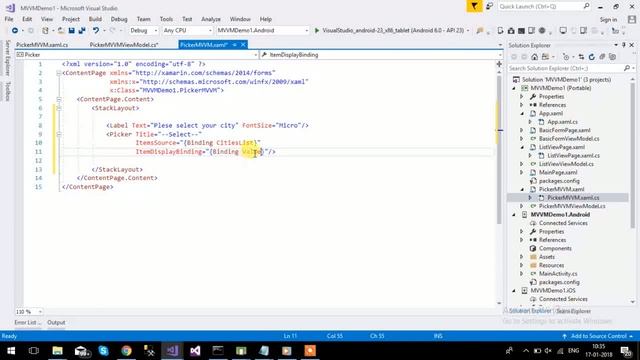Open the feedback icon beside Quick Launch
The width and height of the screenshot is (640, 360).
pos(489,7)
